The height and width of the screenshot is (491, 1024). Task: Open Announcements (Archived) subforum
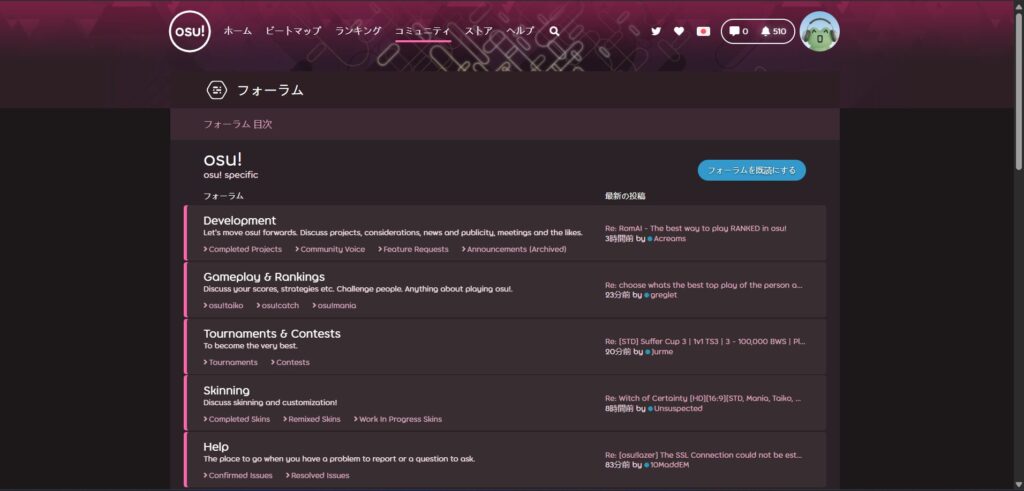(x=514, y=249)
